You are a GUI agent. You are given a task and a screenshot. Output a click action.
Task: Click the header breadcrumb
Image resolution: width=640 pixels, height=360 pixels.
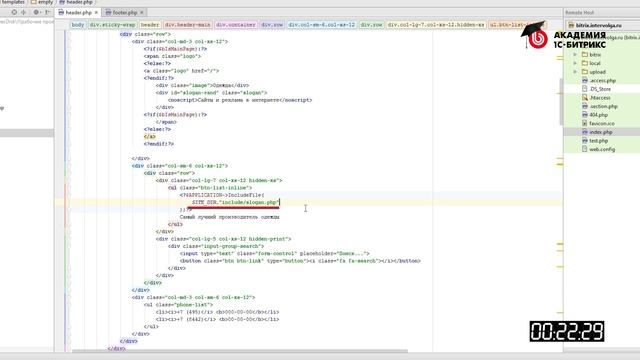pos(150,24)
